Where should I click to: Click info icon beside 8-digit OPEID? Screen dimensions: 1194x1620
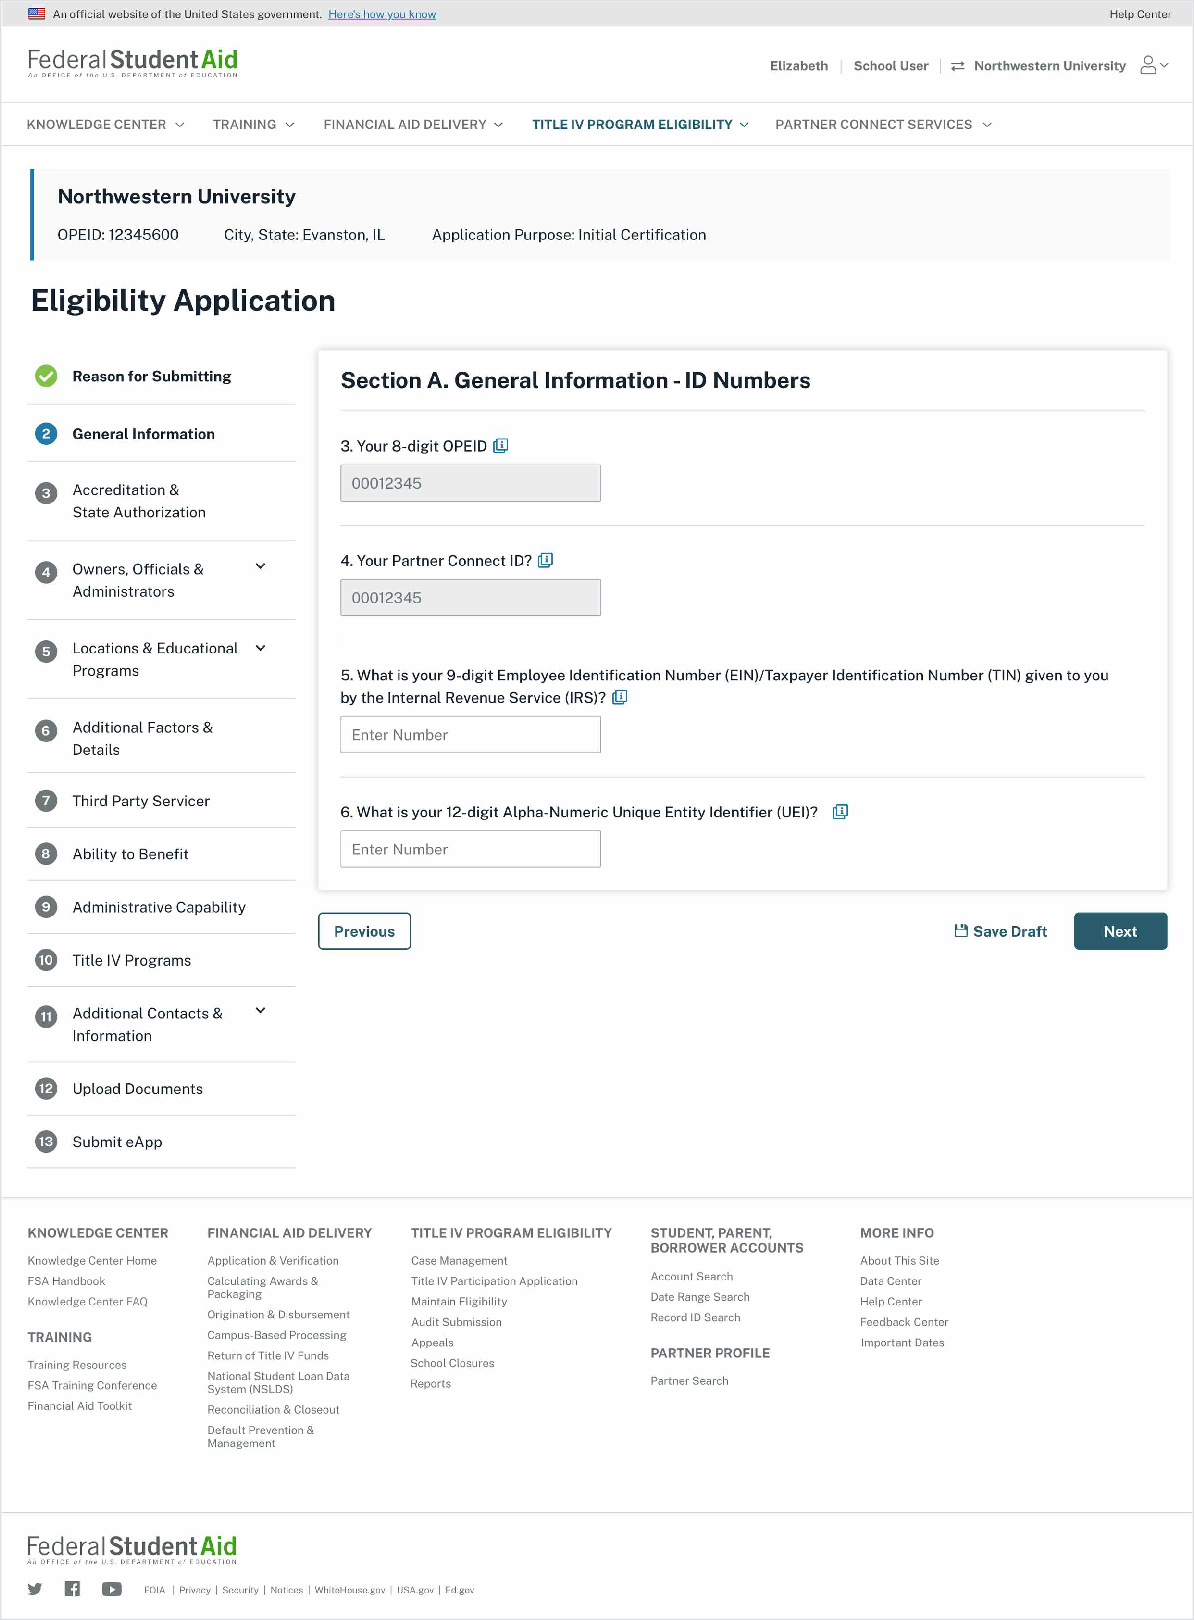click(501, 446)
